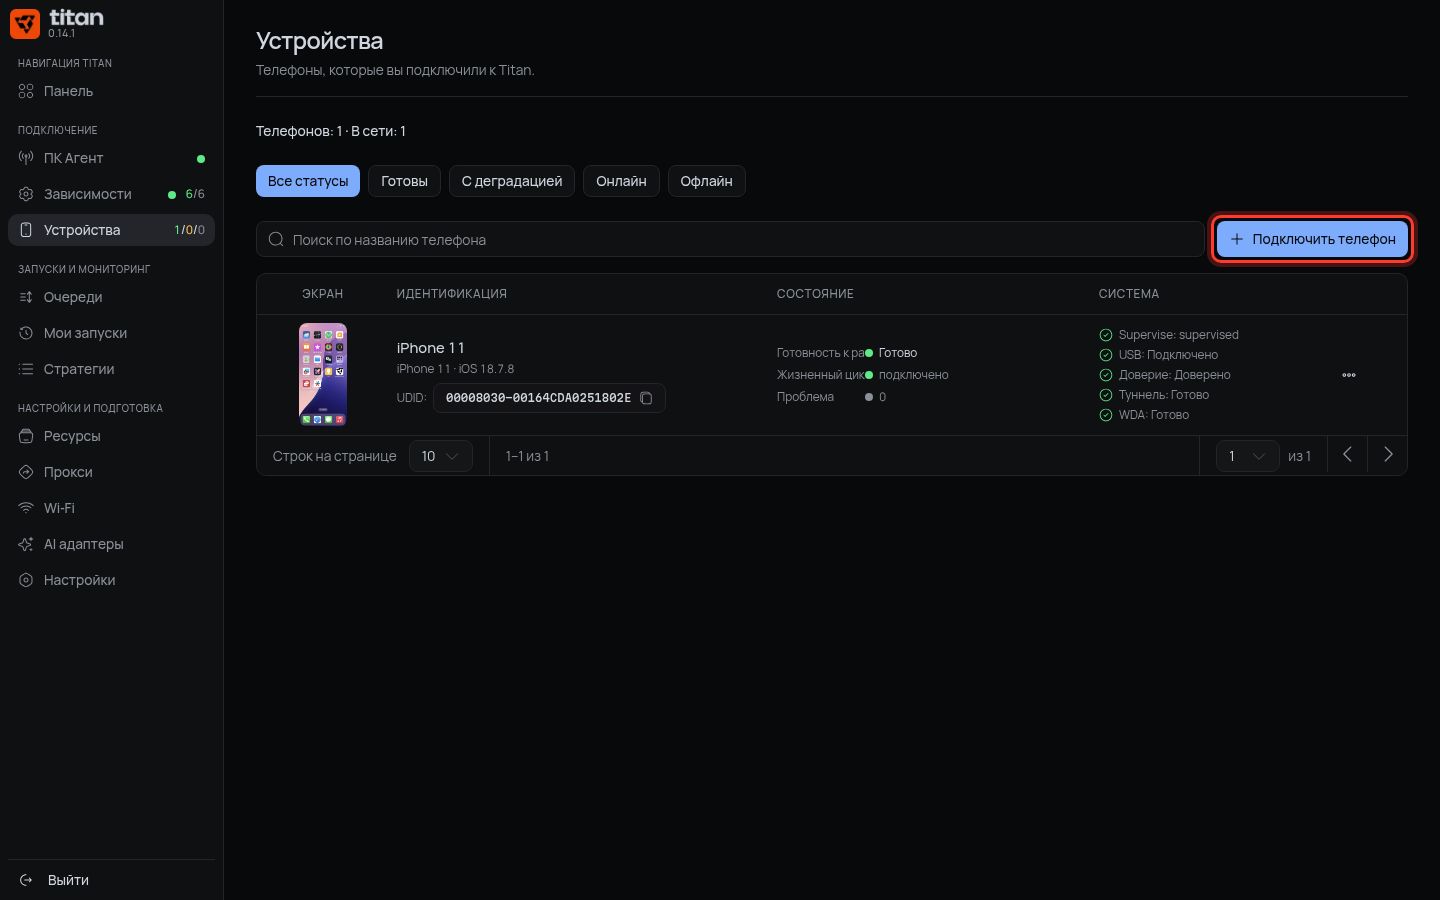Click the Ресурсы folder icon

coord(26,436)
